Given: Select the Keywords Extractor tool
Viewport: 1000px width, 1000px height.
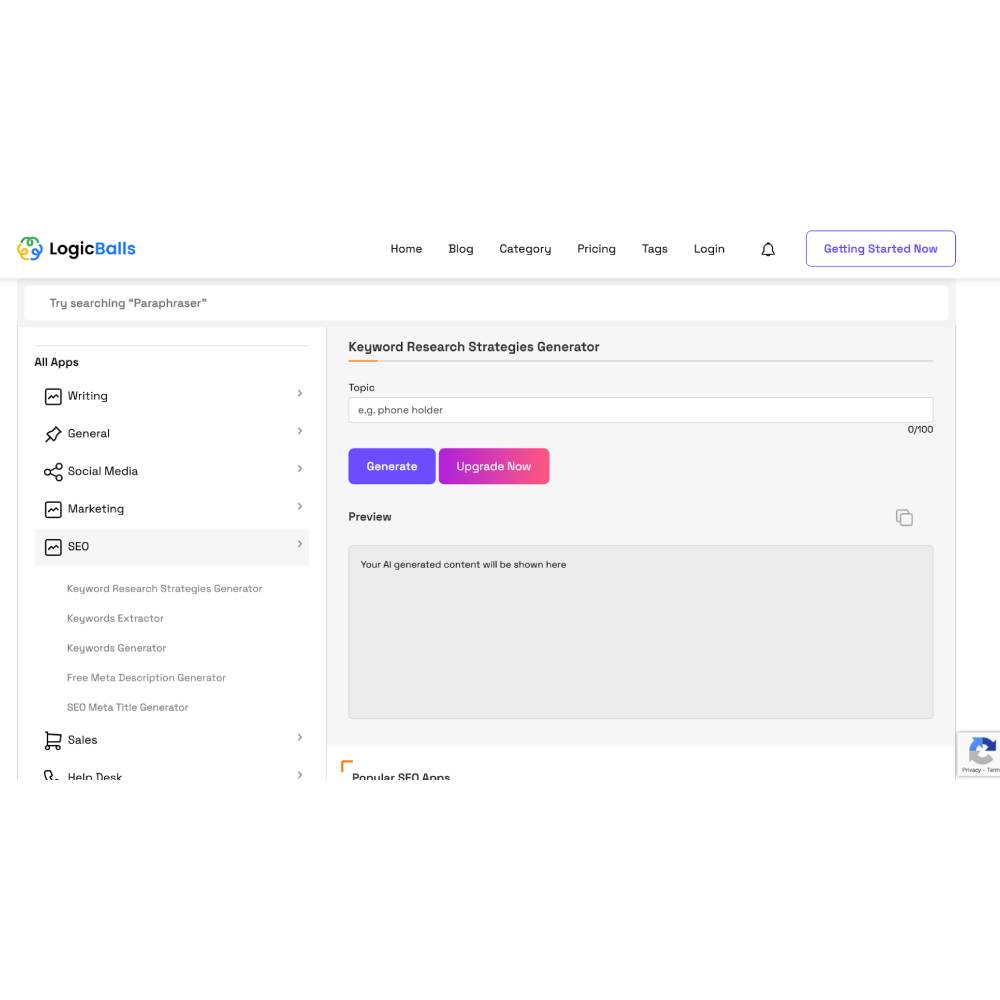Looking at the screenshot, I should tap(114, 618).
